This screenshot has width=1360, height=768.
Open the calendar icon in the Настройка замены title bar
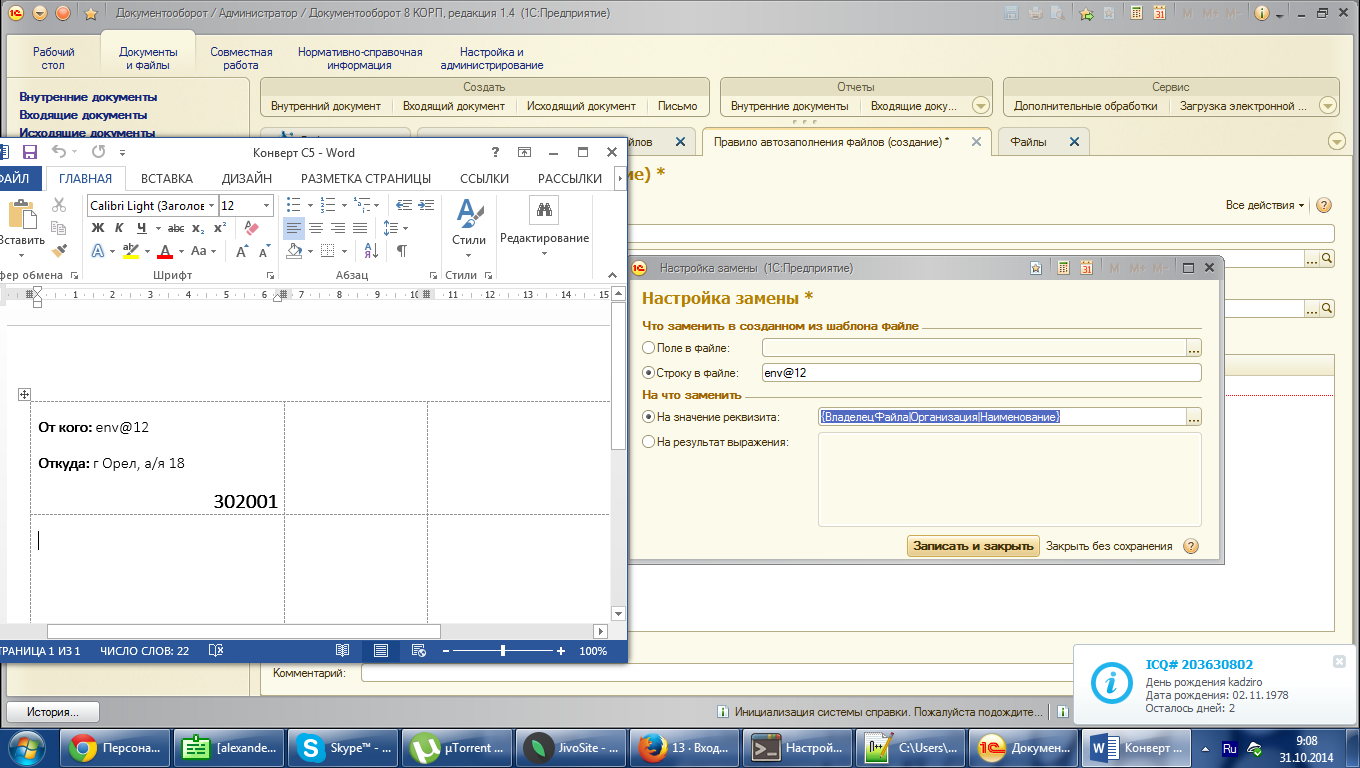pyautogui.click(x=1086, y=268)
